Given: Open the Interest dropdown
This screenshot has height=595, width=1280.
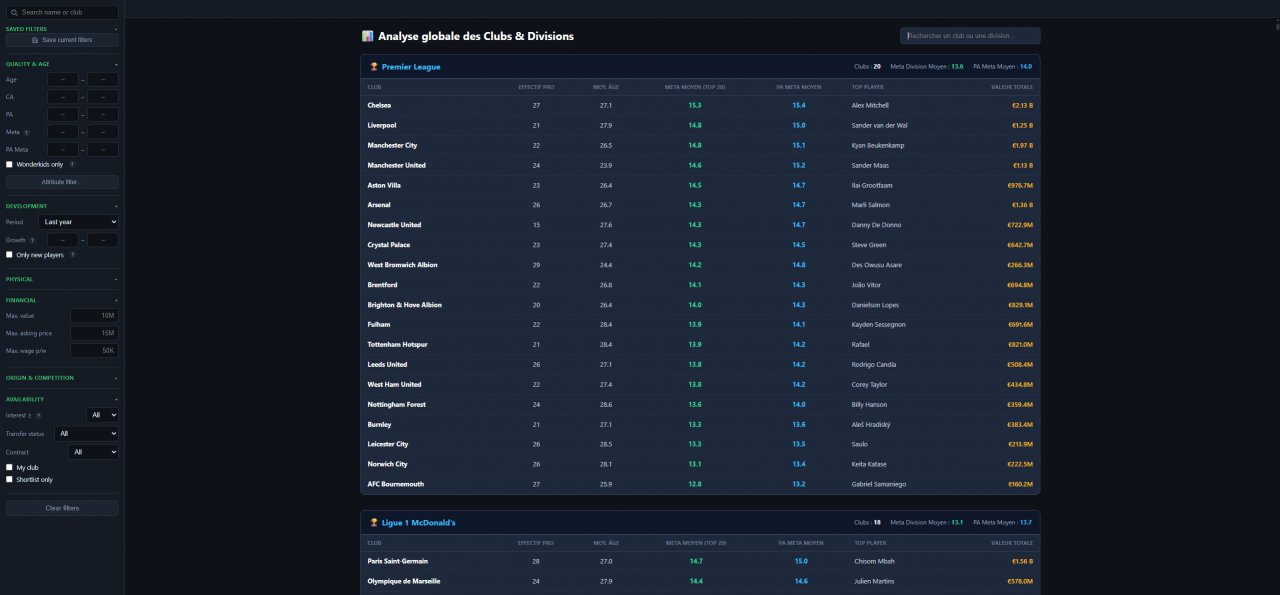Looking at the screenshot, I should click(102, 415).
